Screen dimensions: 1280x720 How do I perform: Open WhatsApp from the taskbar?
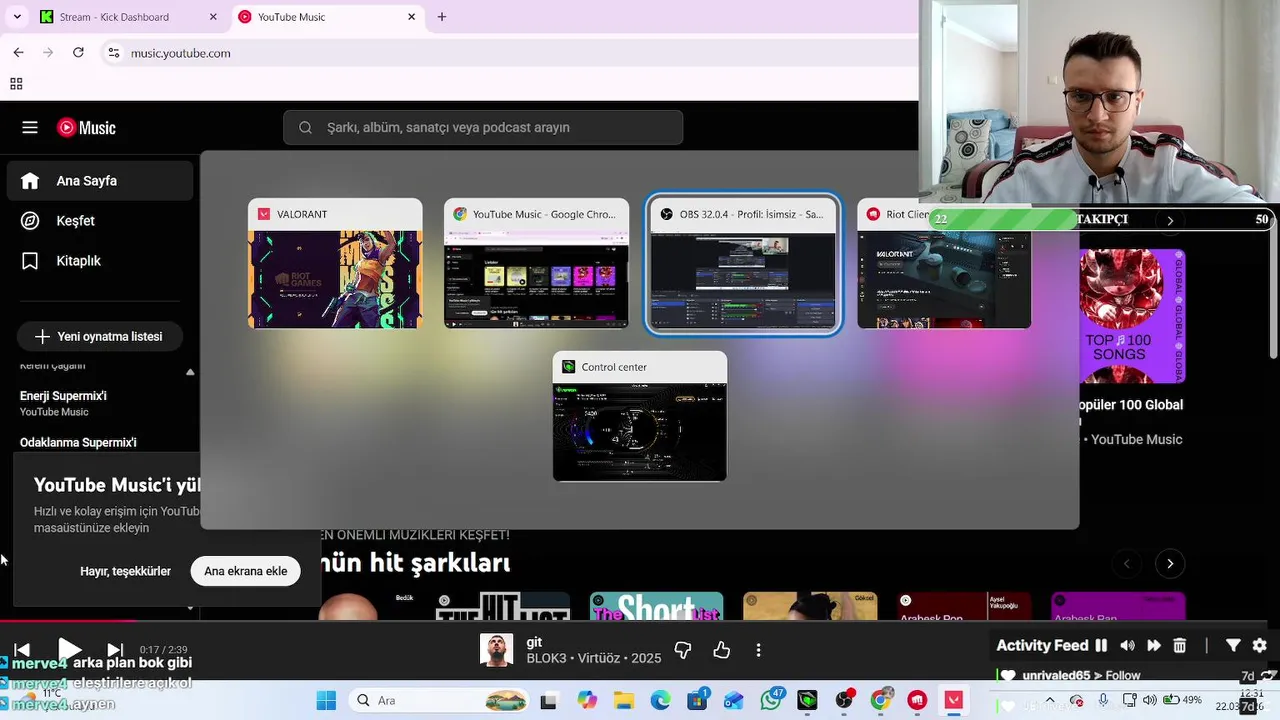(771, 701)
